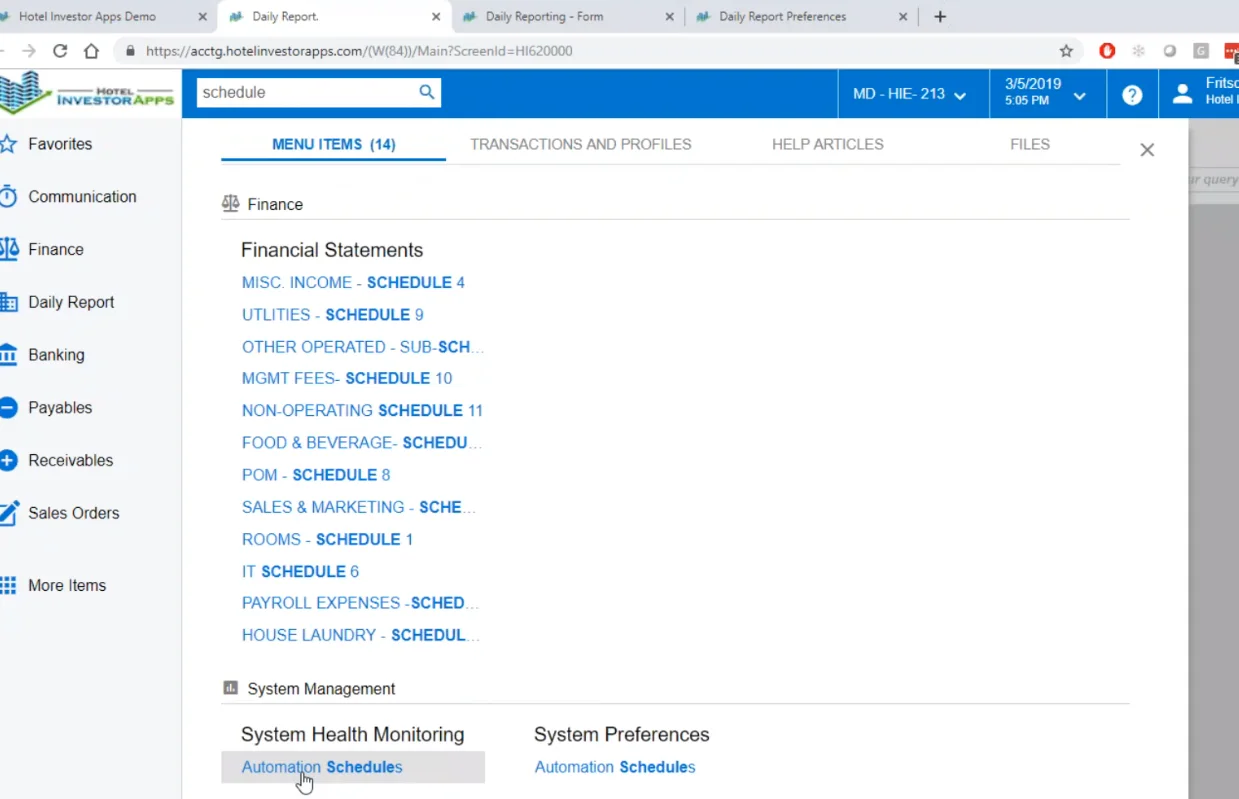The image size is (1239, 799).
Task: Expand the 3/5/2019 date dropdown
Action: click(1048, 94)
